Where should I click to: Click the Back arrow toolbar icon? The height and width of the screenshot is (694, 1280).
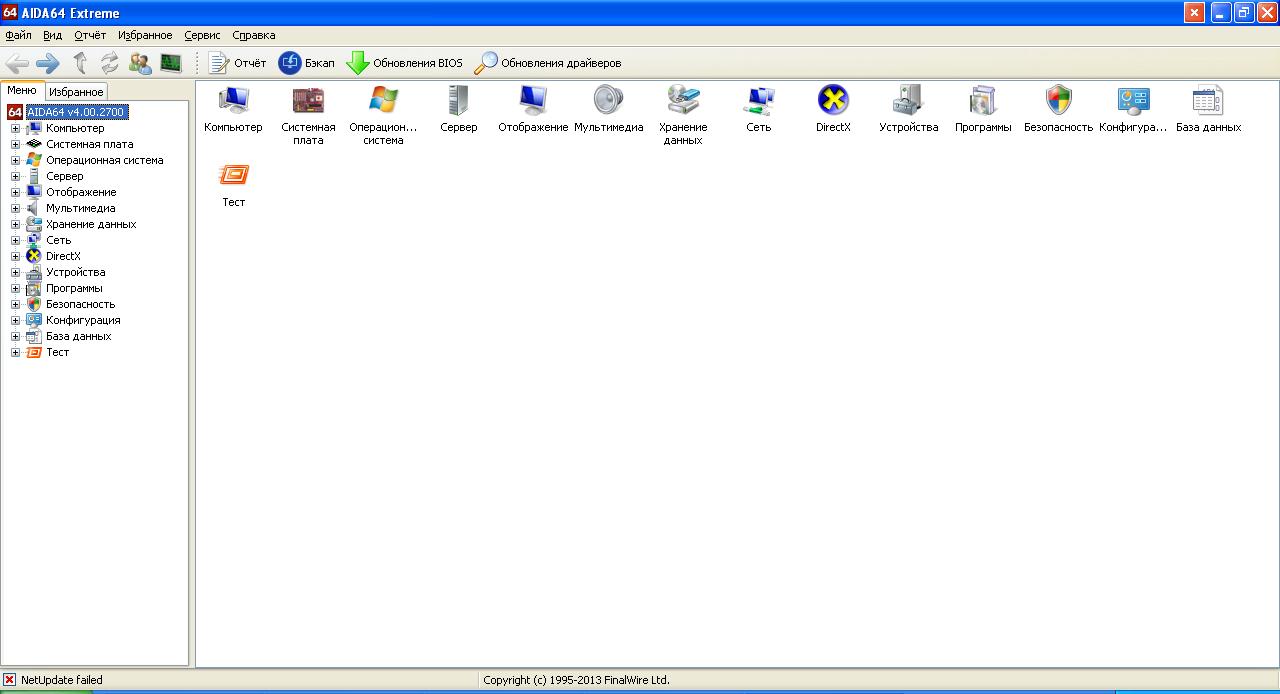tap(17, 63)
